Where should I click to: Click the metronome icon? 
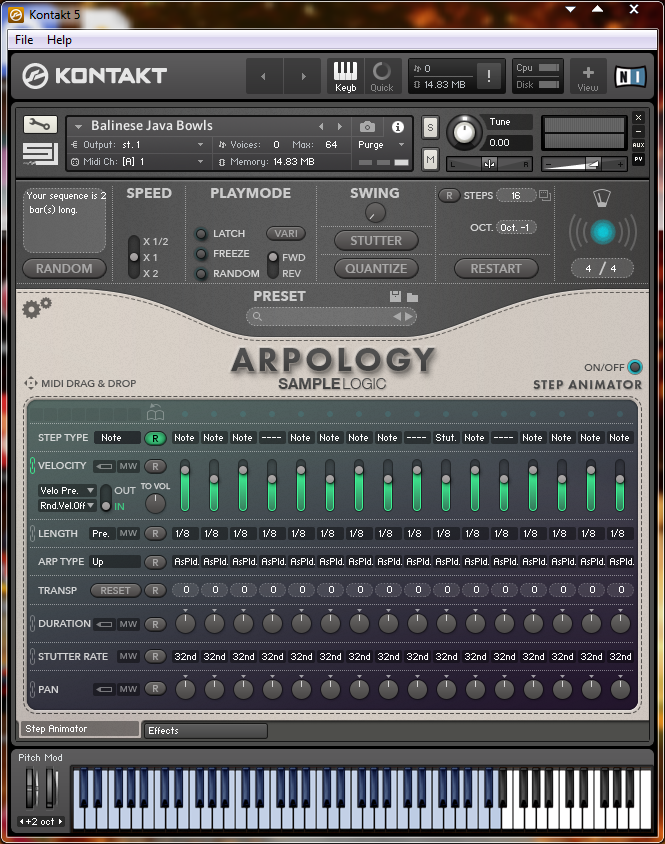point(602,198)
